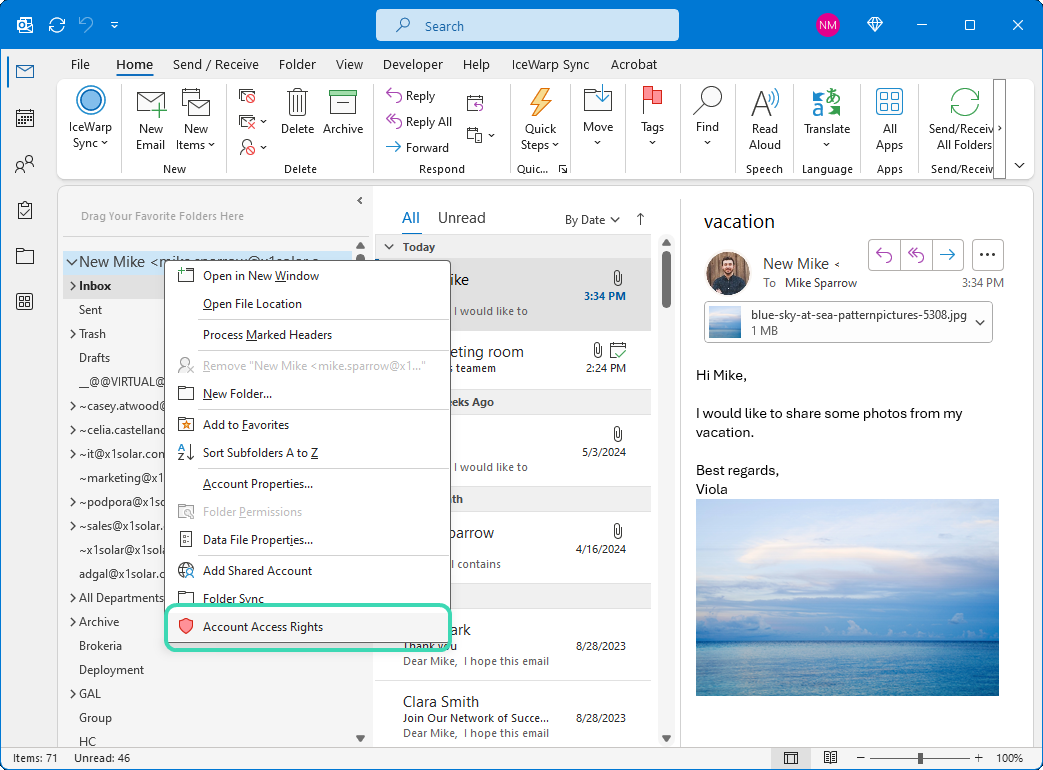Click the IceWarp Sync ribbon button

pyautogui.click(x=90, y=118)
